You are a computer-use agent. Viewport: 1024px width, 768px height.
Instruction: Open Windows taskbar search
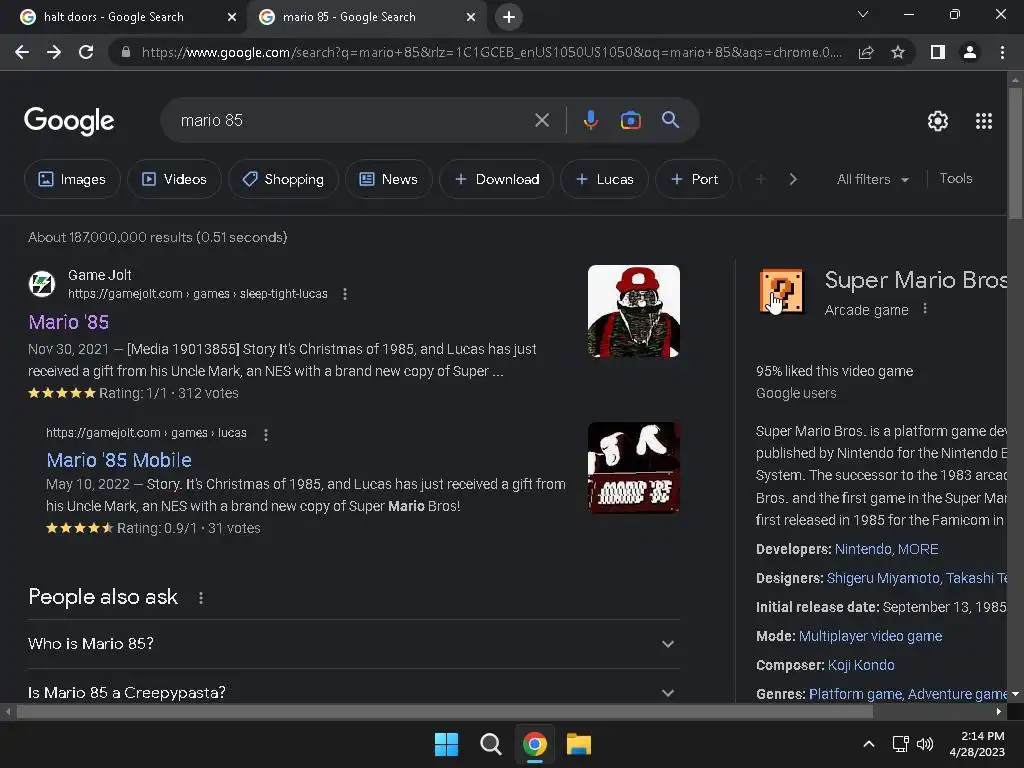tap(490, 744)
